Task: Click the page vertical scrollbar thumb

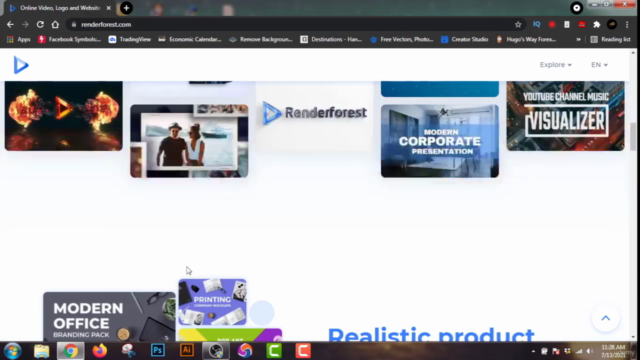Action: point(633,137)
